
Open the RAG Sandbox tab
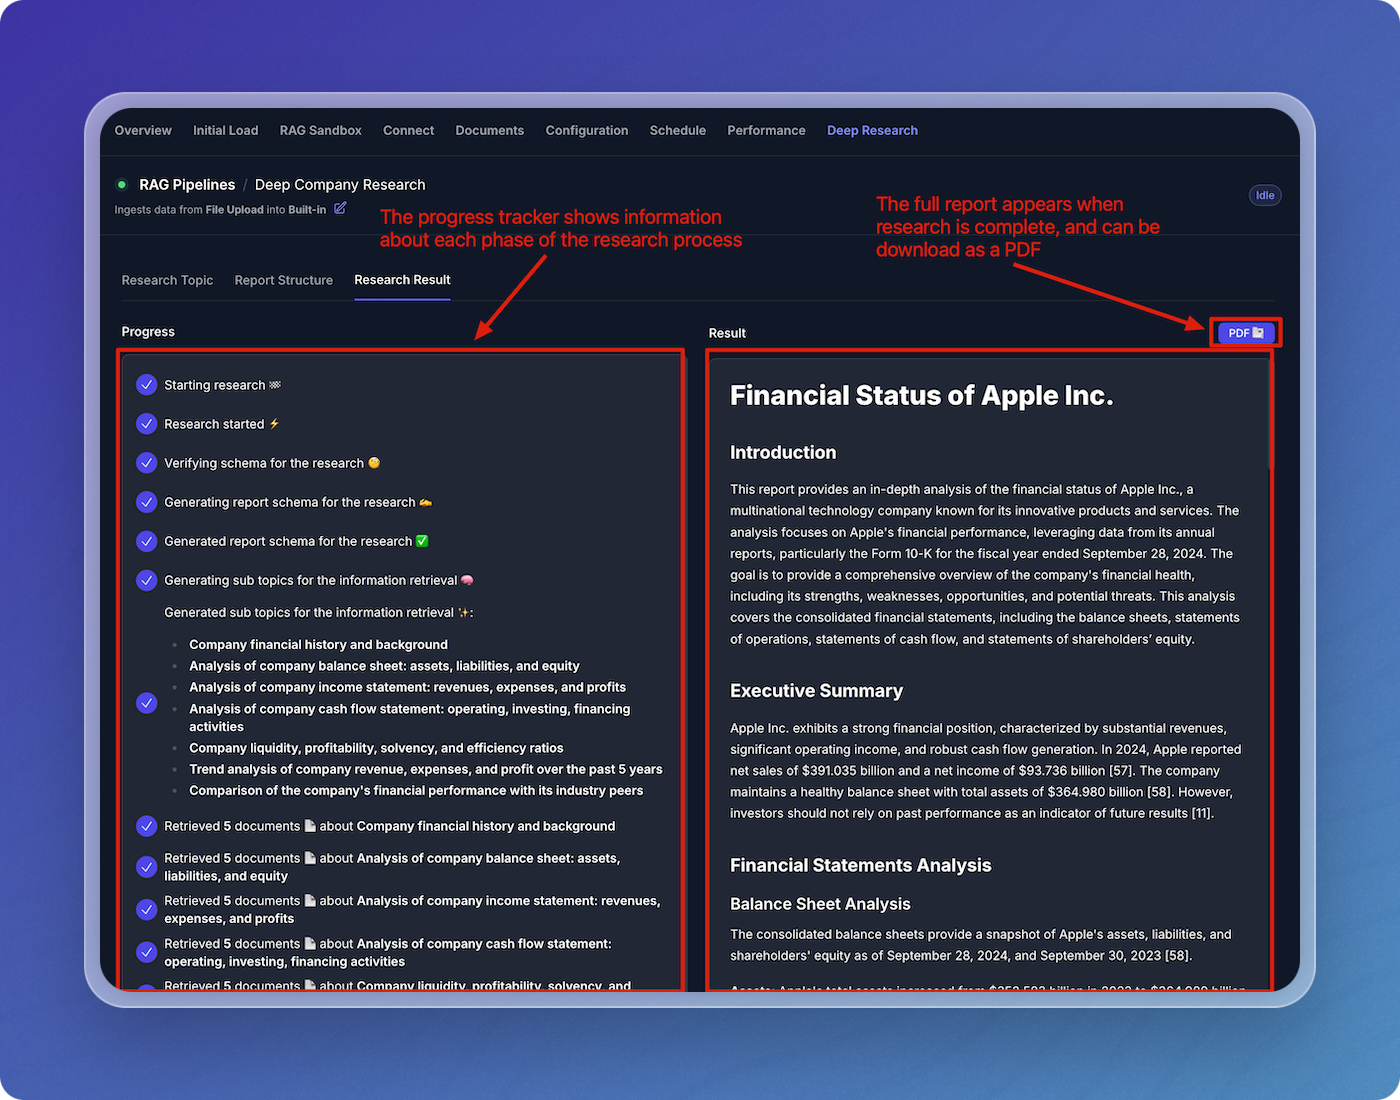[321, 130]
